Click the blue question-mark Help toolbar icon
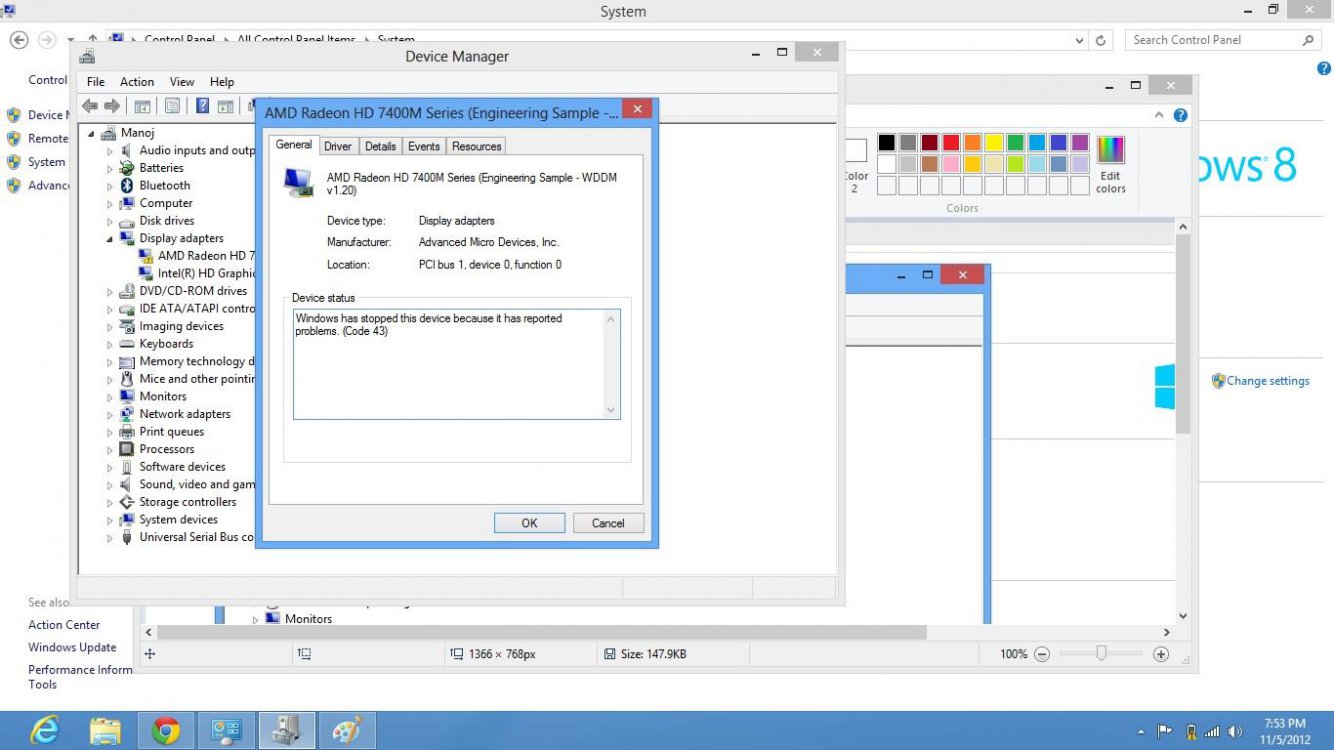 [202, 106]
